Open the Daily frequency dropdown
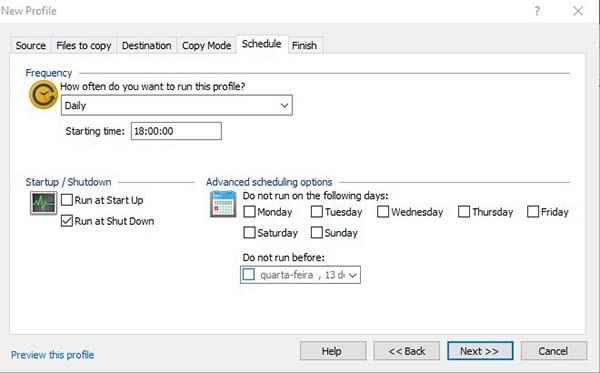The image size is (600, 373). tap(177, 105)
